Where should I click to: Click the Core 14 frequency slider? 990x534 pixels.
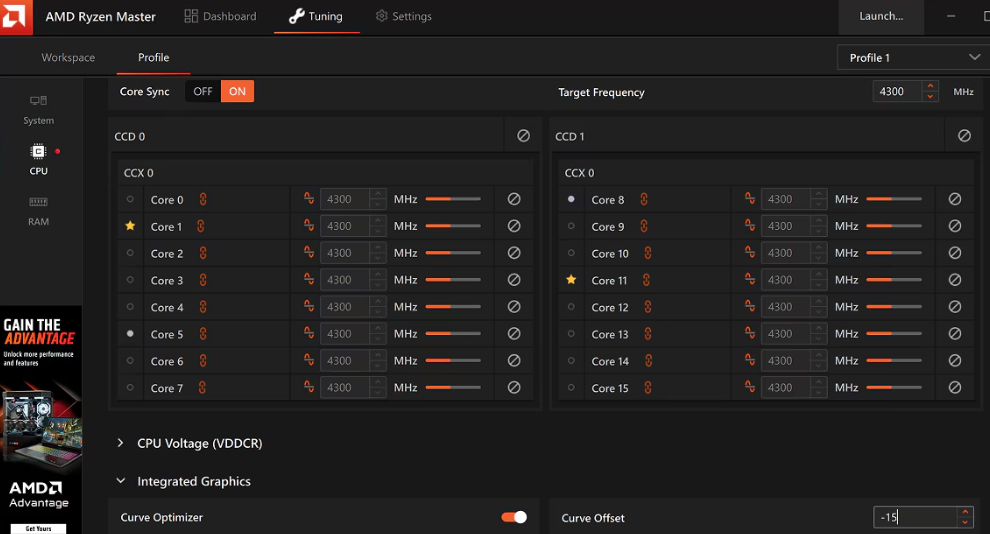click(893, 360)
